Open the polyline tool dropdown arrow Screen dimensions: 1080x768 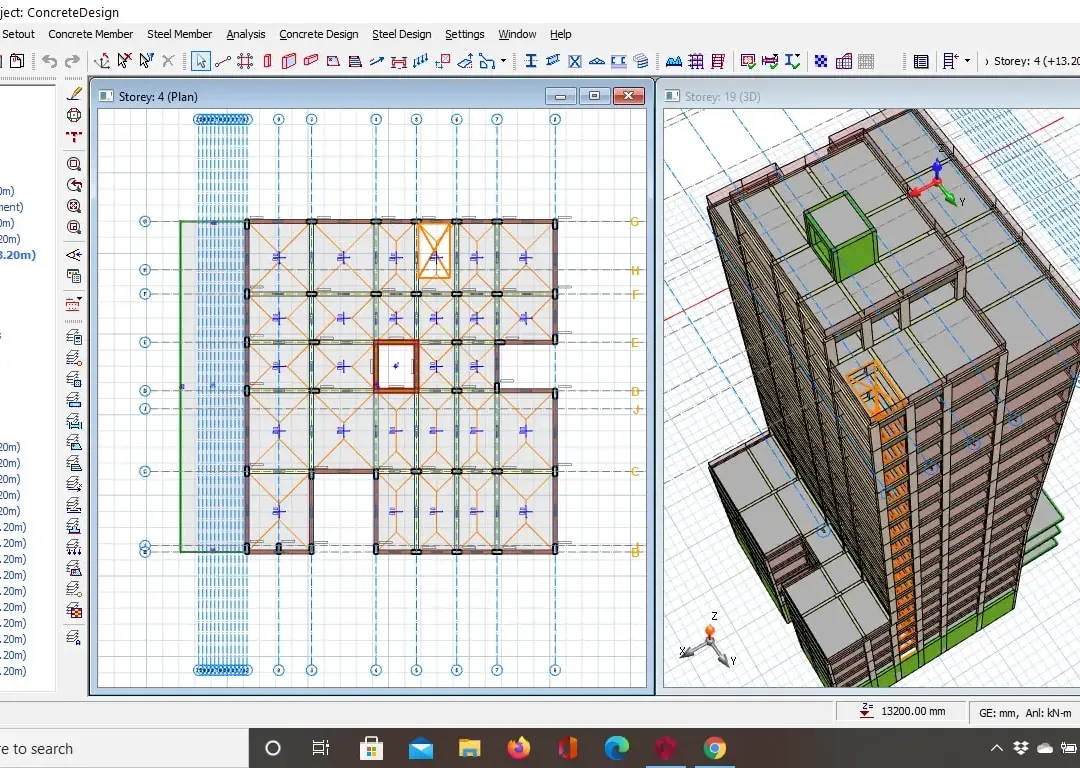click(x=503, y=61)
